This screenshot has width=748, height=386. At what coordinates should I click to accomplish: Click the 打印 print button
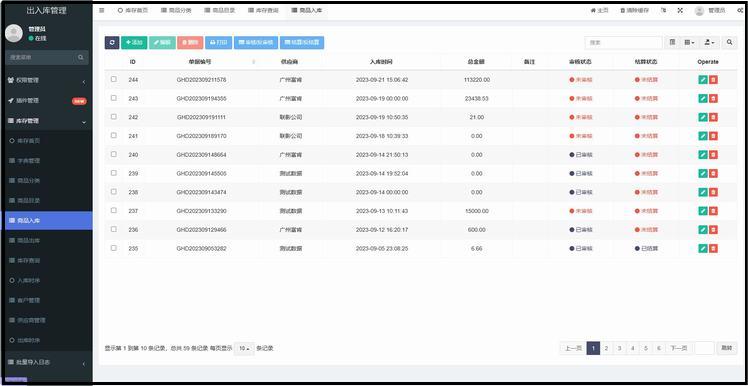[x=218, y=42]
